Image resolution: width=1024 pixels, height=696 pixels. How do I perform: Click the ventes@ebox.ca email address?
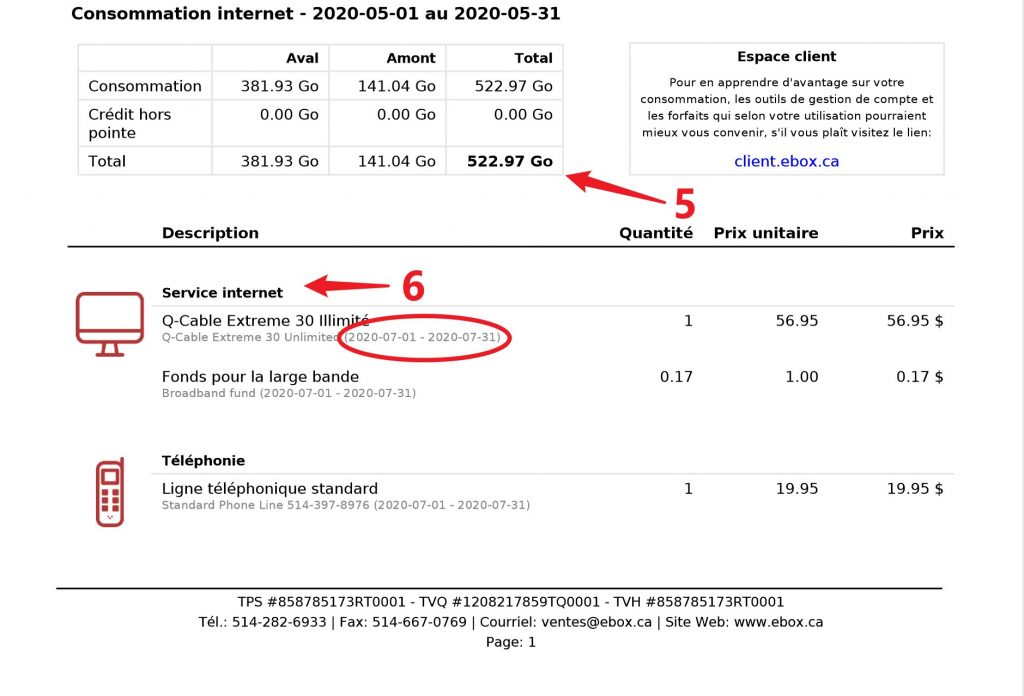coord(596,622)
